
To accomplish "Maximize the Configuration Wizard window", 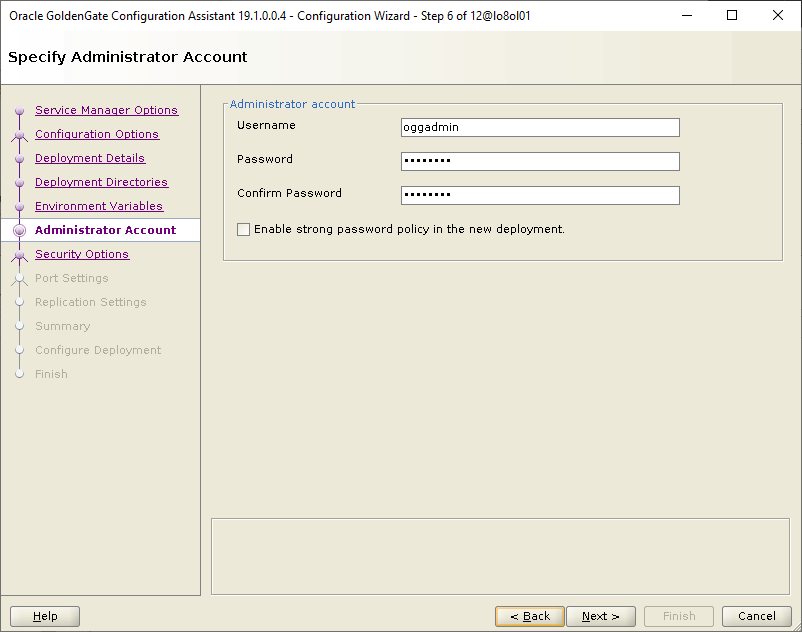I will click(732, 15).
